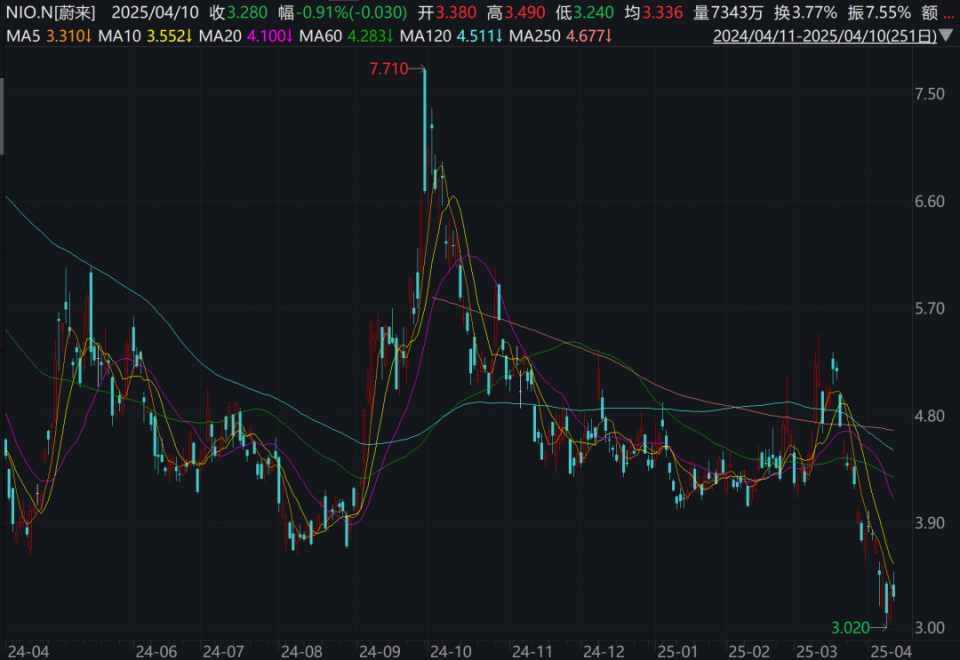This screenshot has width=960, height=660.
Task: Click the gray scrollbar handle on left edge
Action: [x=2, y=116]
